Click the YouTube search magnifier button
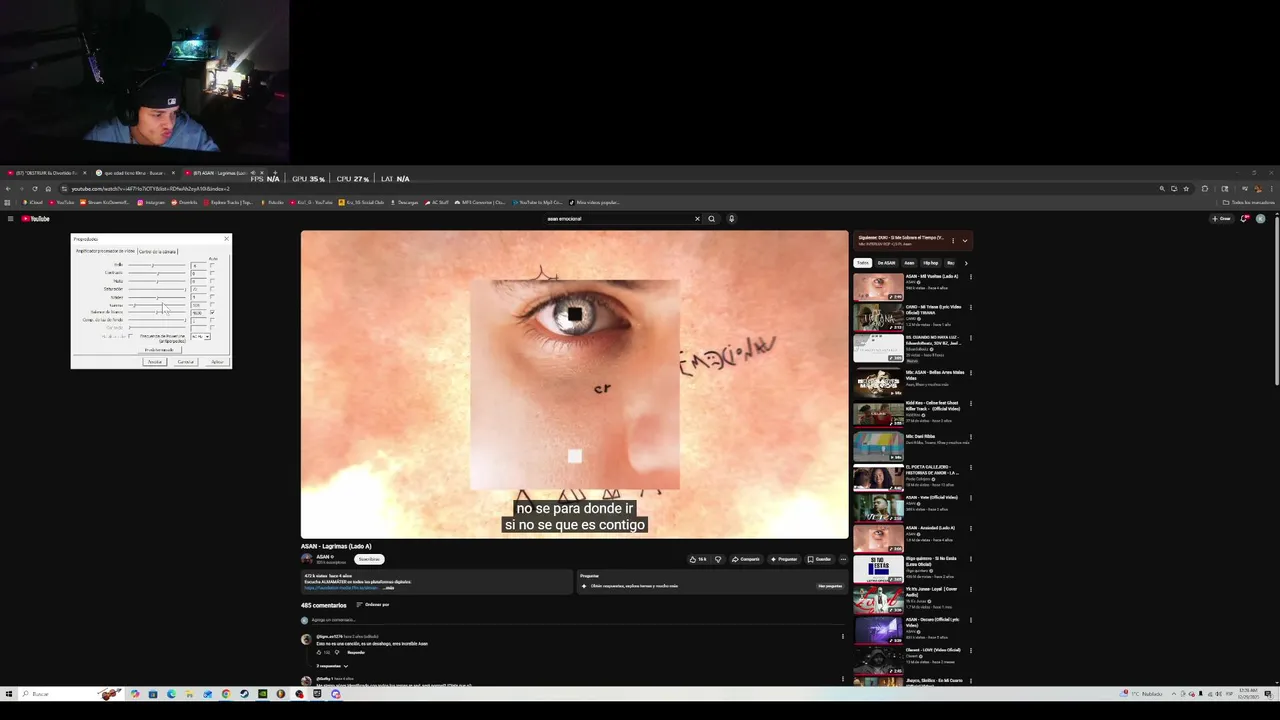The width and height of the screenshot is (1280, 720). coord(711,218)
